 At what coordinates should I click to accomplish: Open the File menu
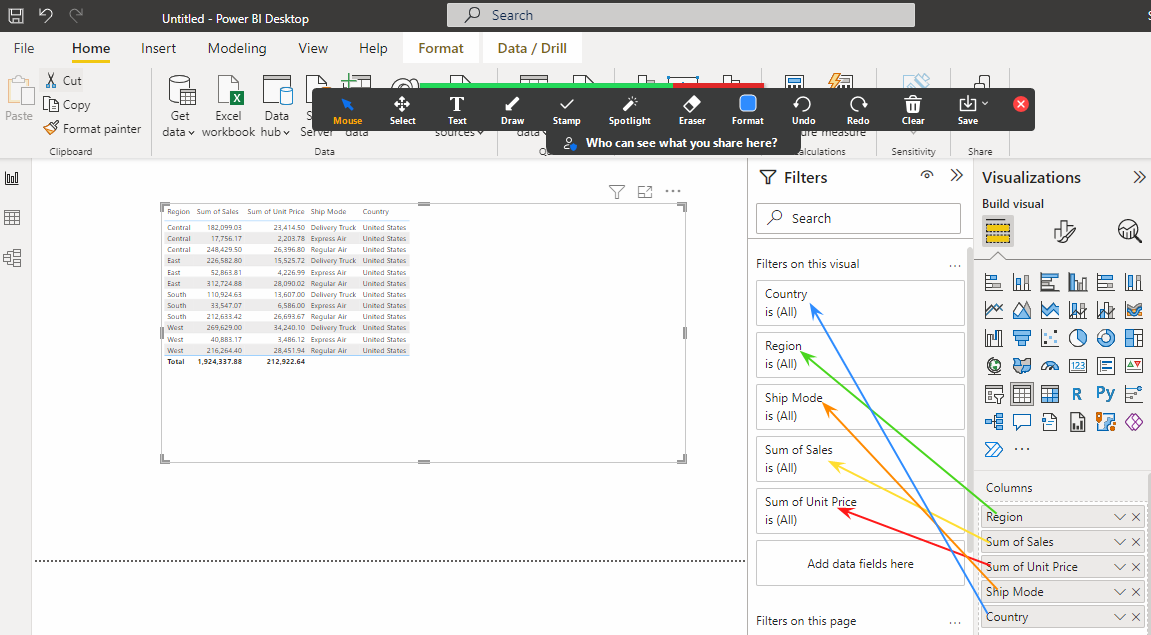point(23,48)
